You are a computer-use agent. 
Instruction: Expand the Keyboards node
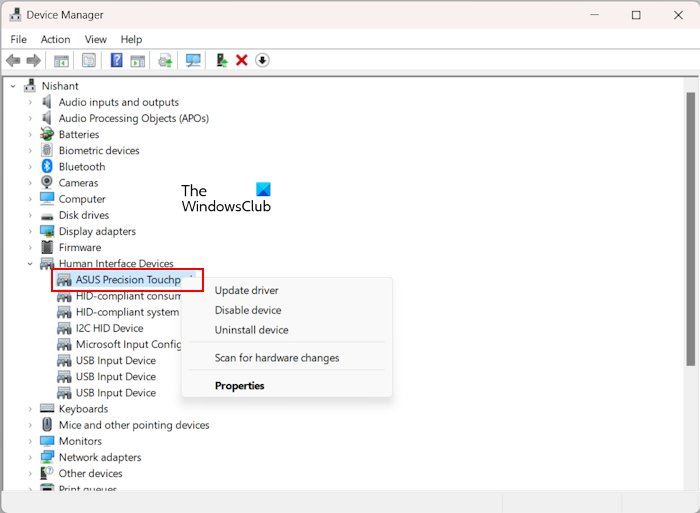pyautogui.click(x=30, y=409)
